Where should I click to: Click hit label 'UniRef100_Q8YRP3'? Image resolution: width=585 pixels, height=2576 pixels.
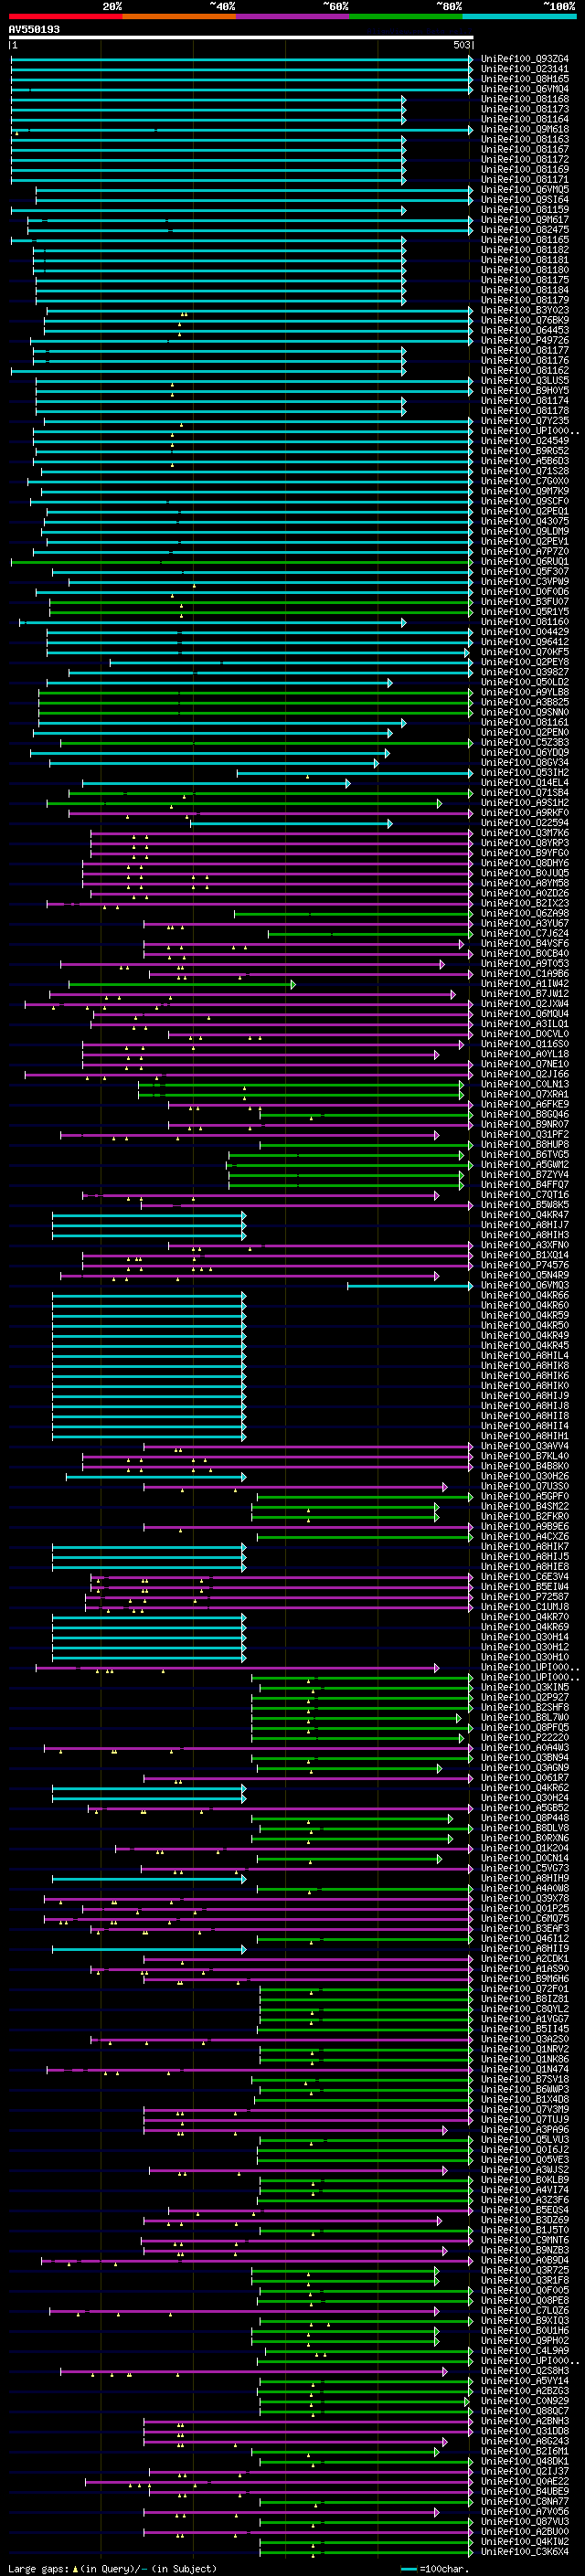[525, 843]
